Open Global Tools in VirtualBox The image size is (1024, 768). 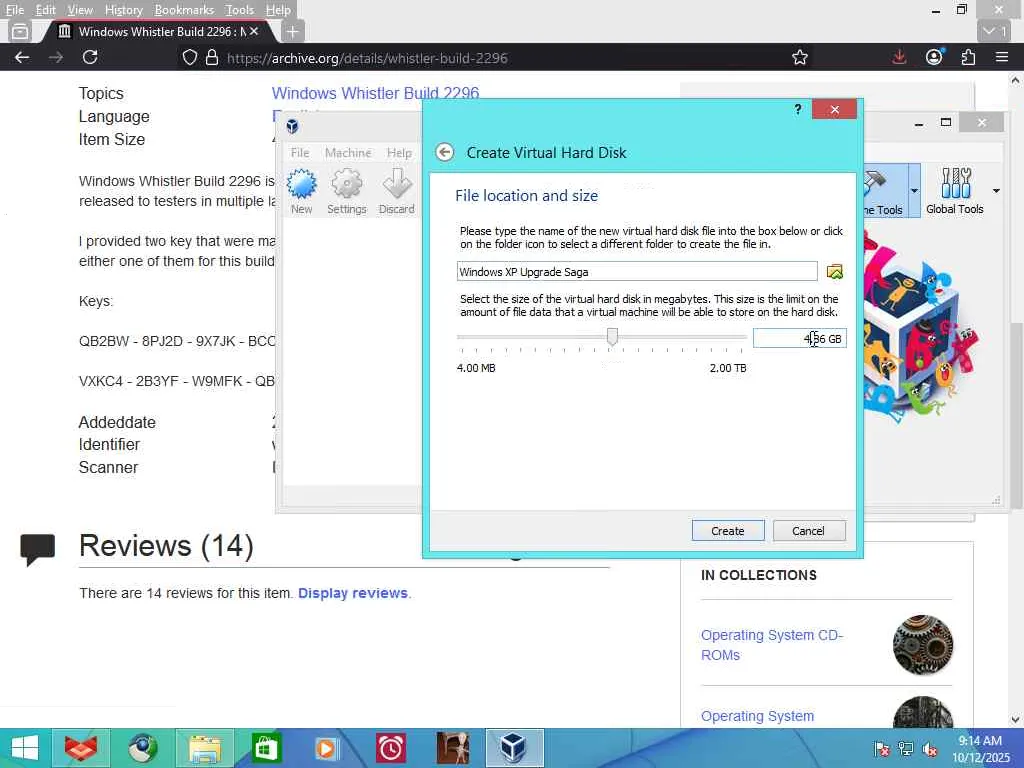955,191
